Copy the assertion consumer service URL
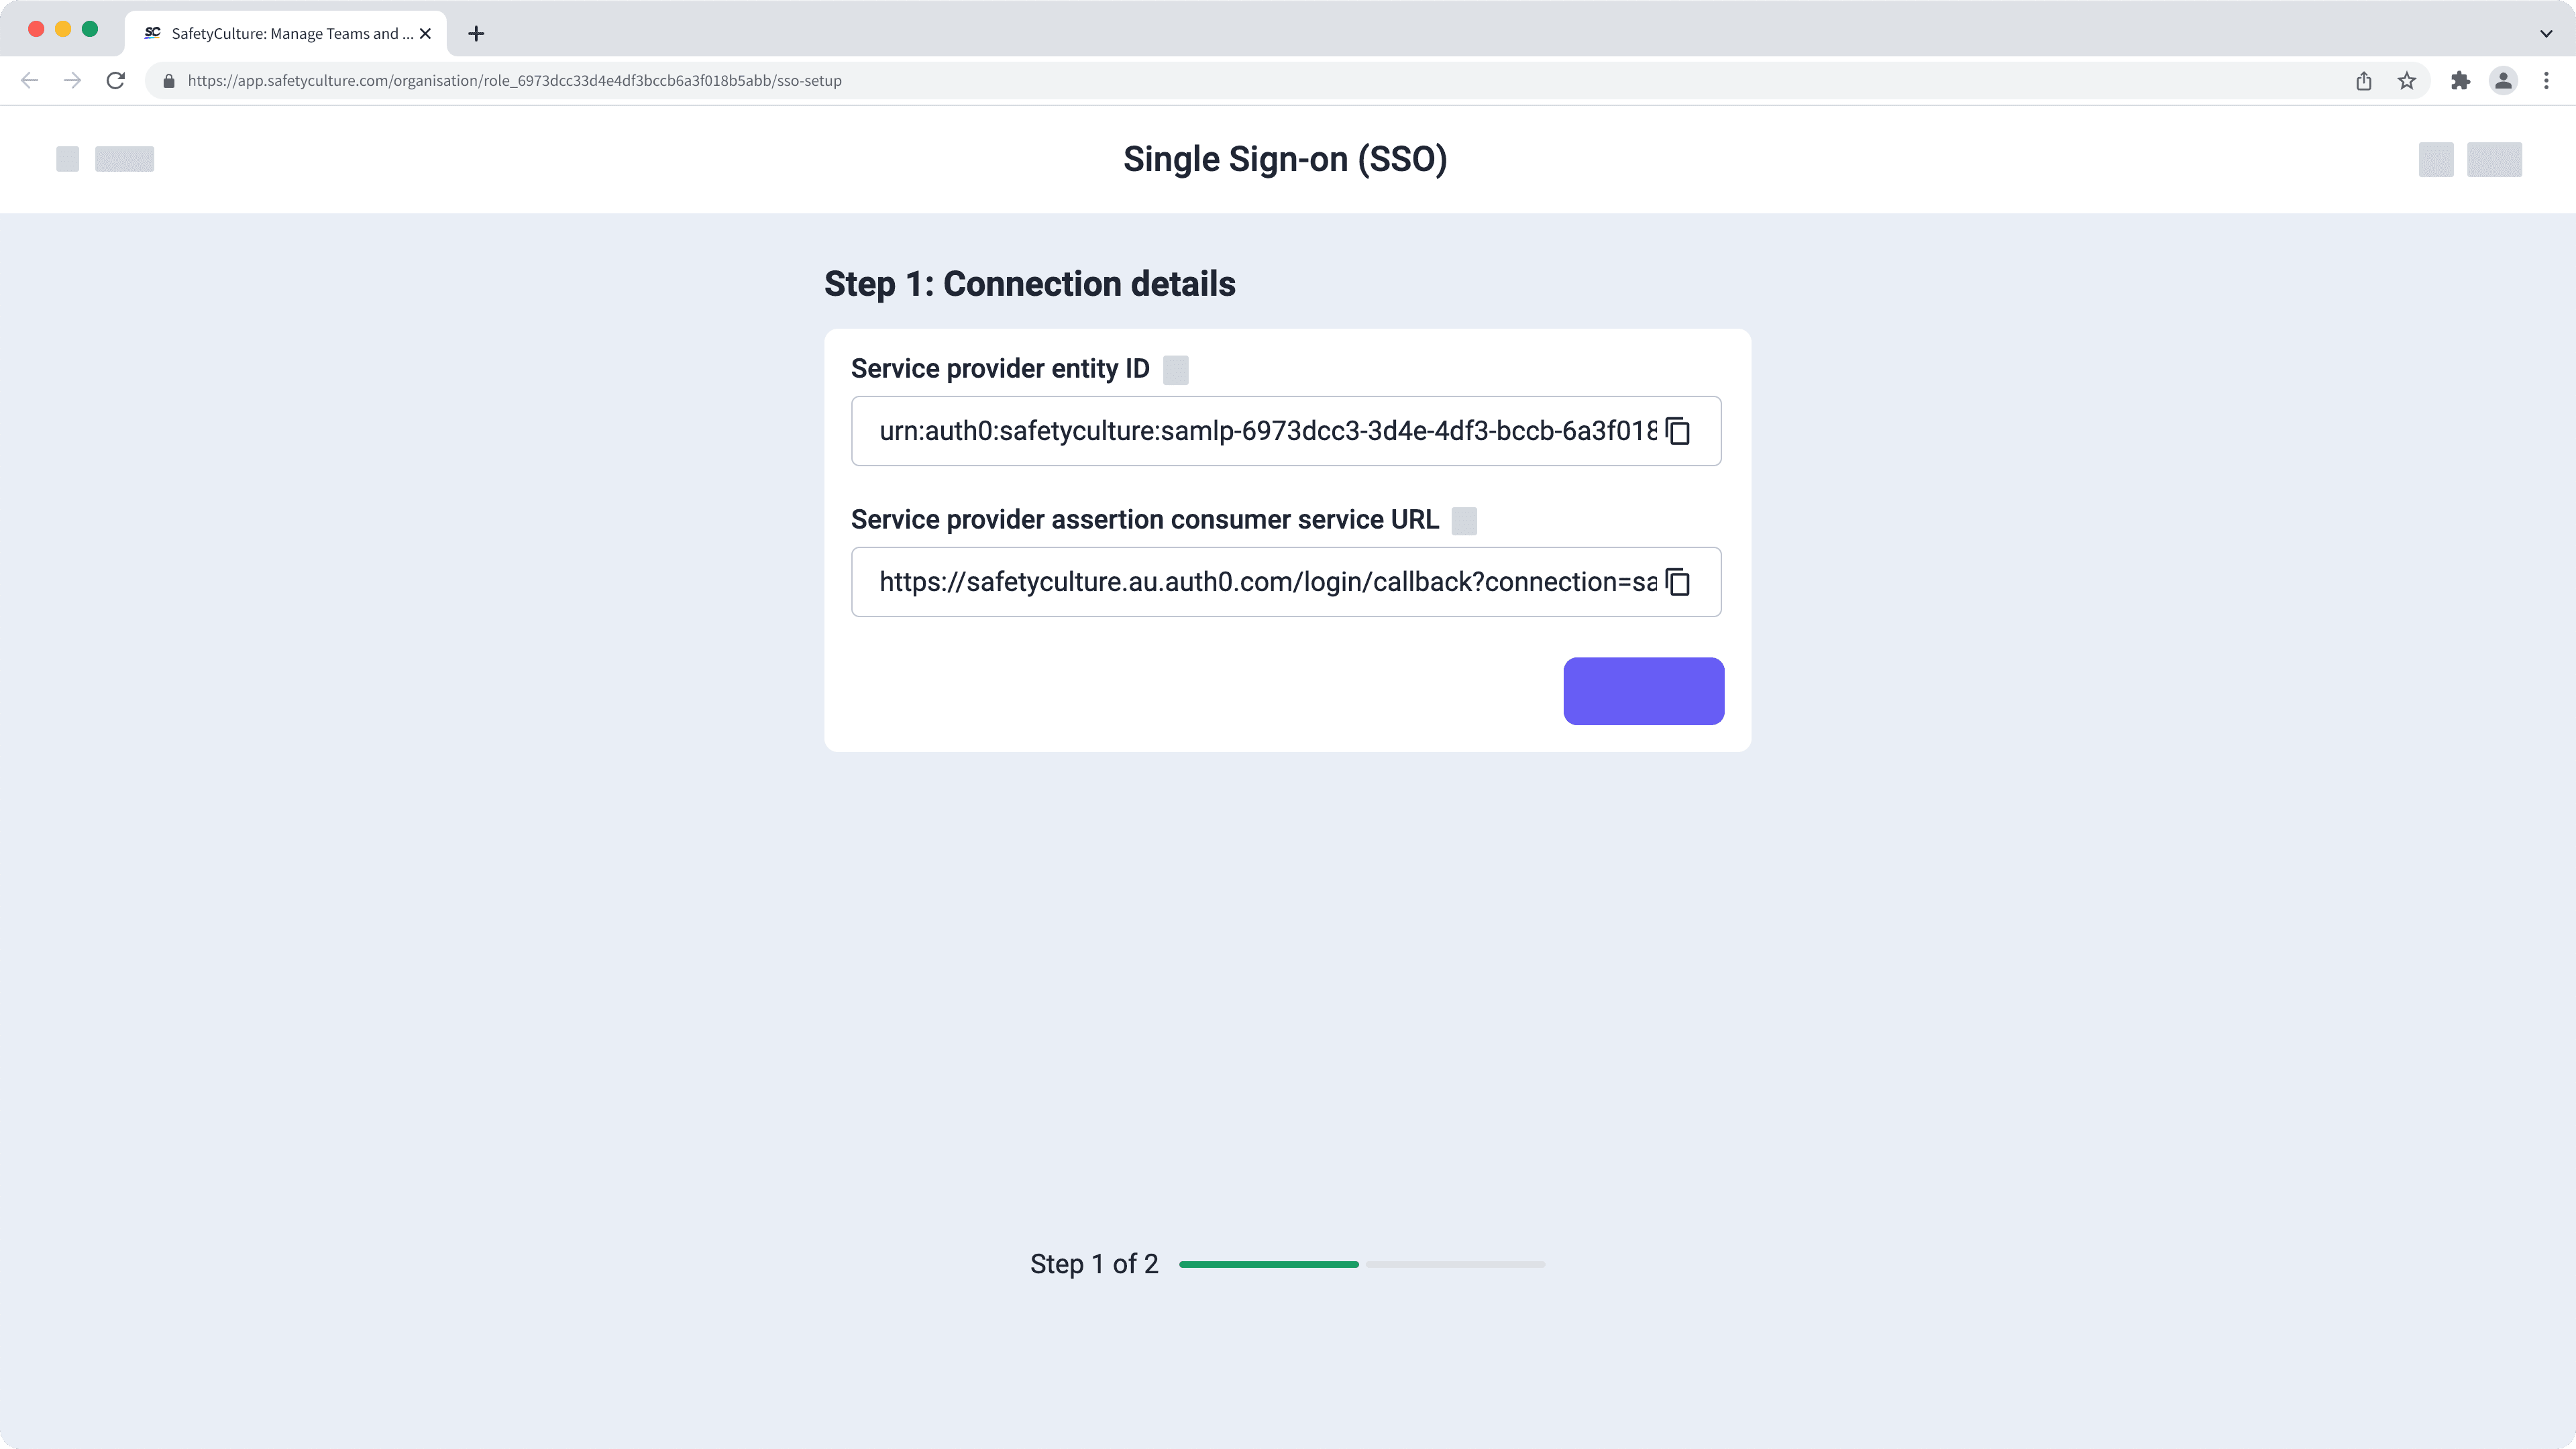The height and width of the screenshot is (1449, 2576). (x=1678, y=582)
